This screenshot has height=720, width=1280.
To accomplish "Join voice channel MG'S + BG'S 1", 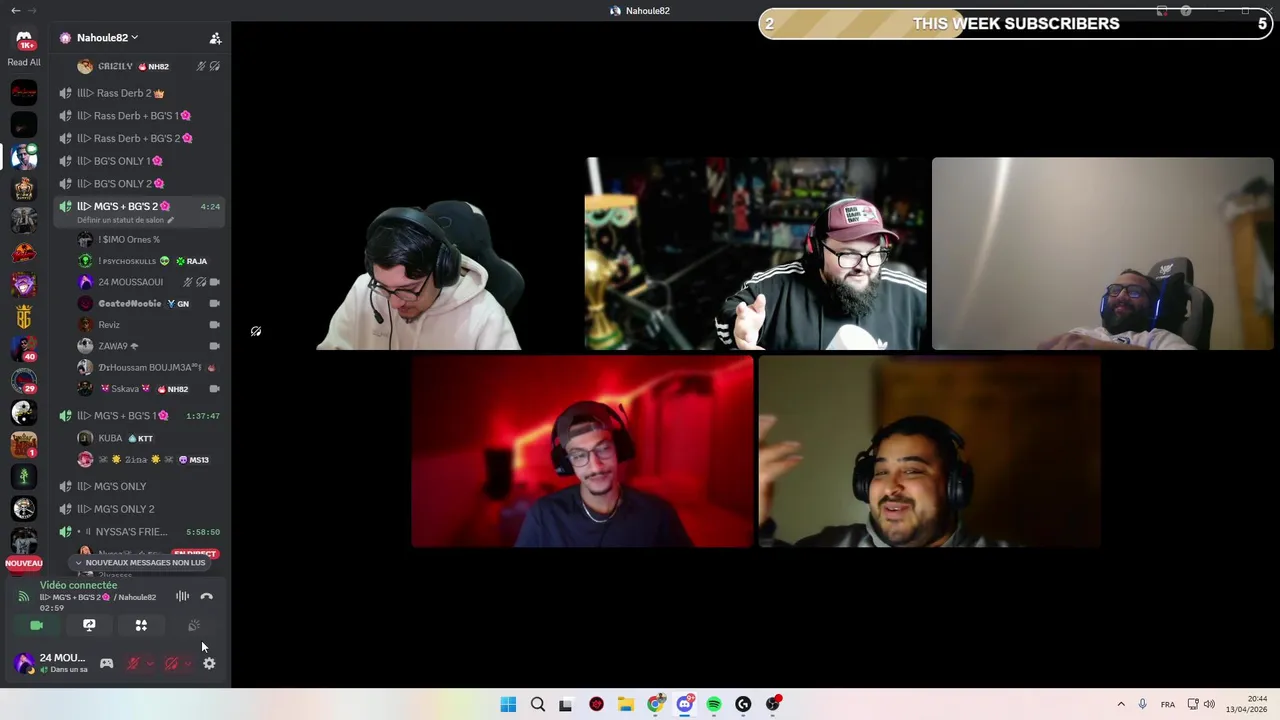I will (x=138, y=416).
